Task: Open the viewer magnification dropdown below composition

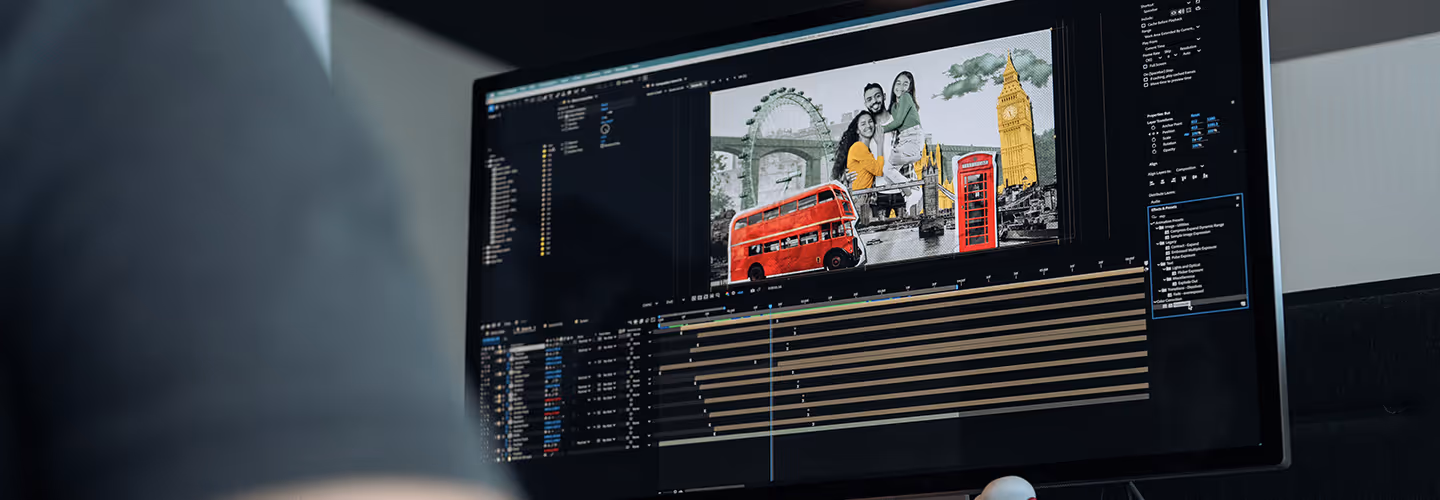Action: click(649, 304)
